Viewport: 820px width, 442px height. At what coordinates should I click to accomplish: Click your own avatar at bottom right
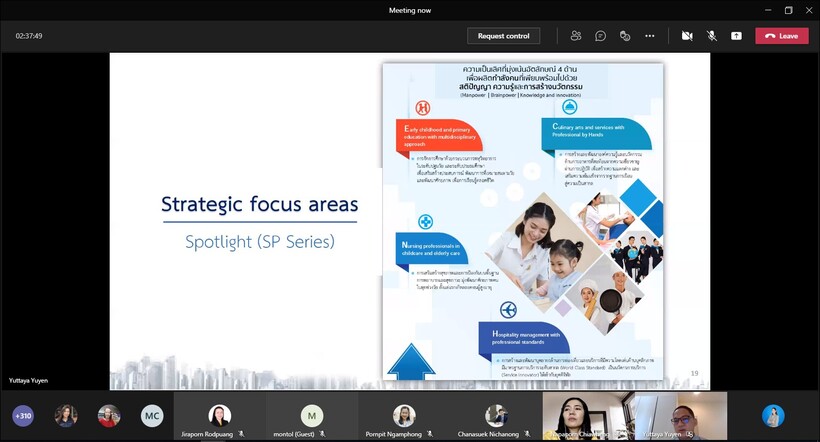(x=772, y=416)
